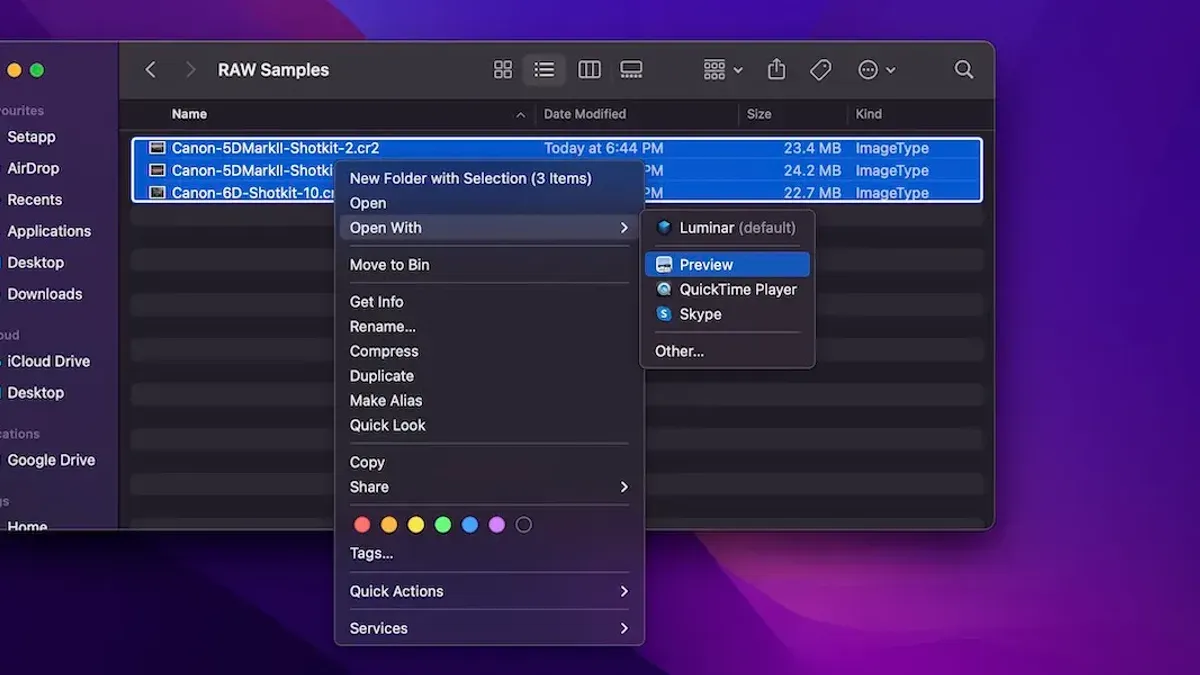Click file icon of Canon-6D-Shotkit-10 row
1200x675 pixels.
pos(156,192)
